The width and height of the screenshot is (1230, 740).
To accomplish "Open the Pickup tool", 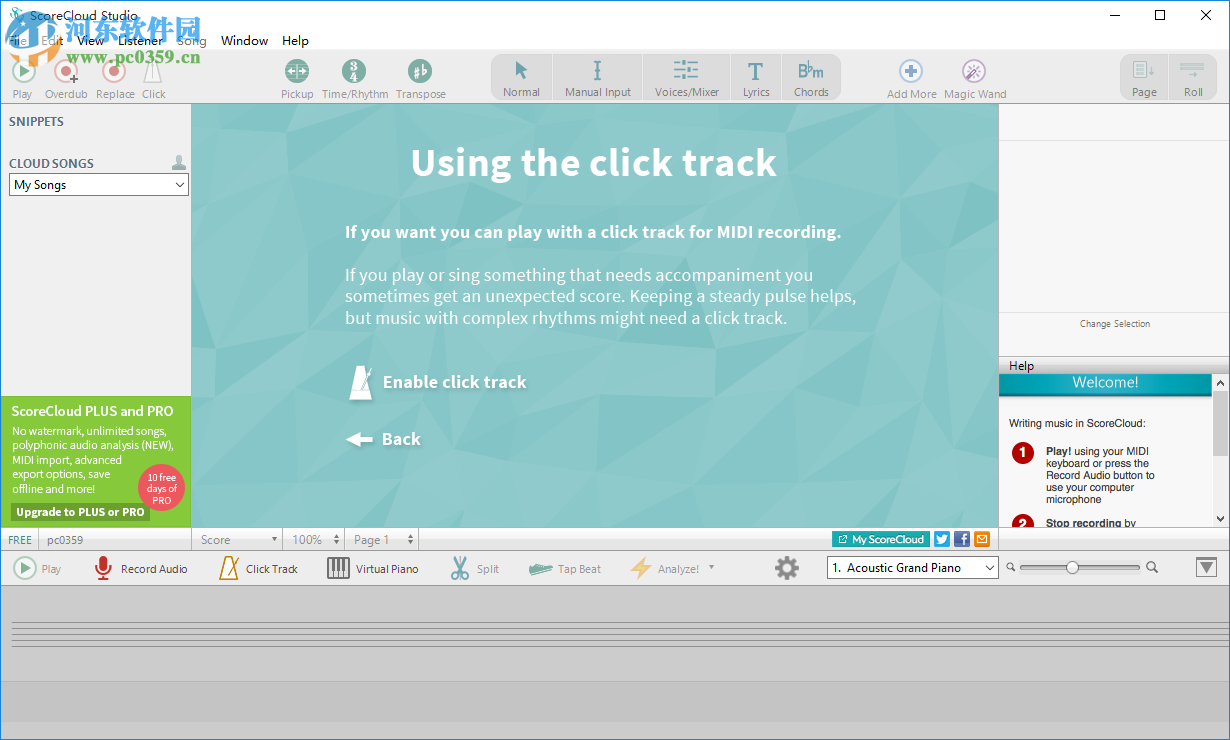I will [x=297, y=78].
